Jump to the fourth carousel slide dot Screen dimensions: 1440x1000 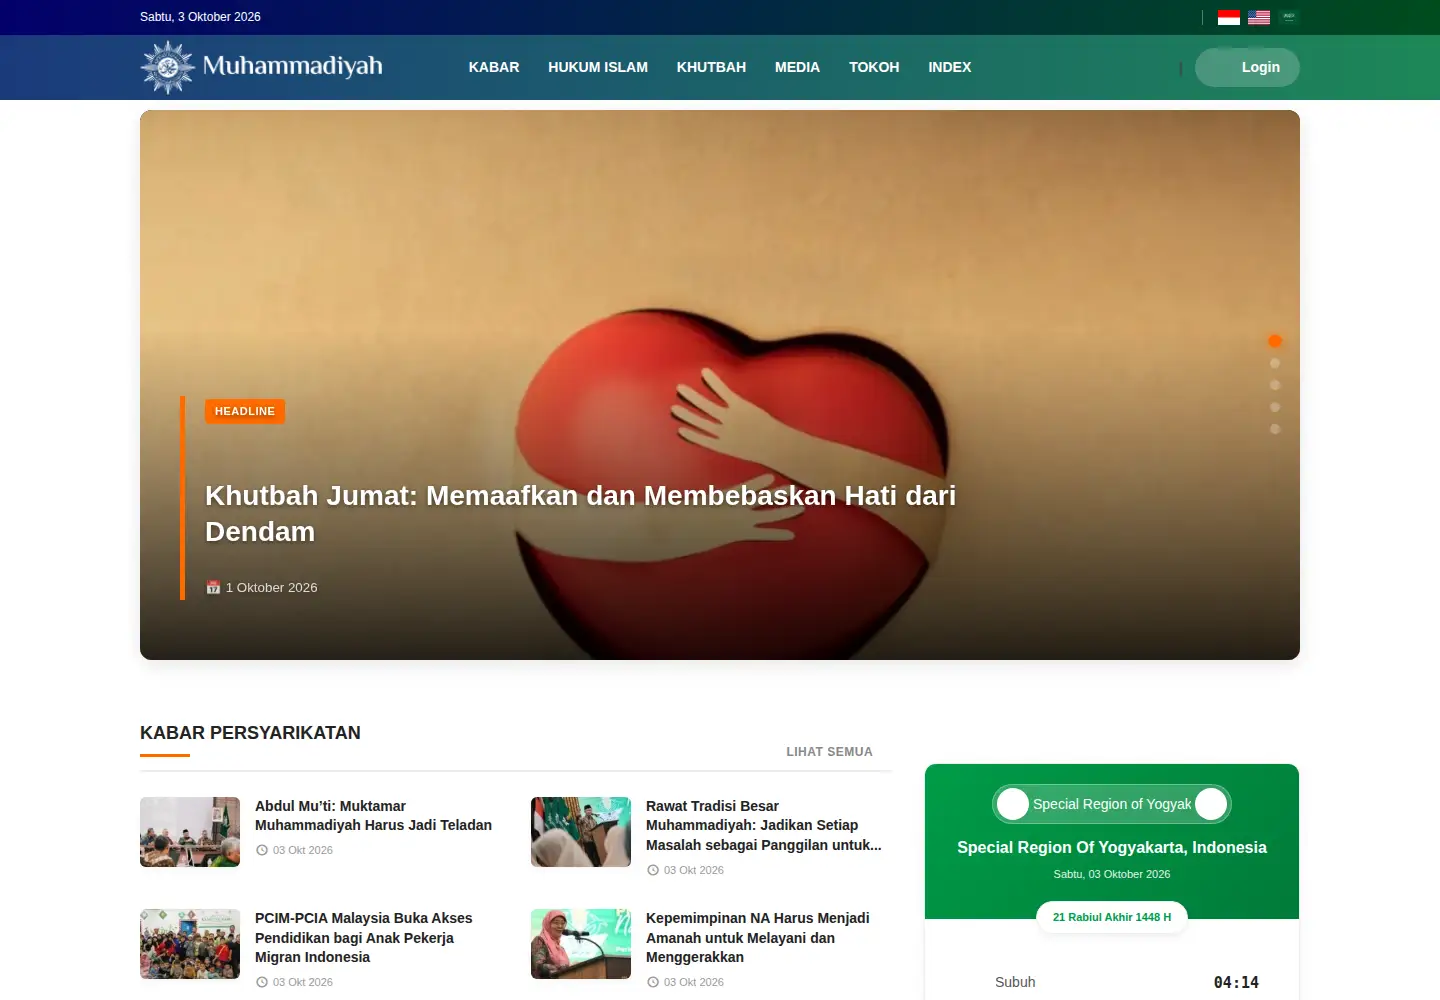tap(1275, 407)
